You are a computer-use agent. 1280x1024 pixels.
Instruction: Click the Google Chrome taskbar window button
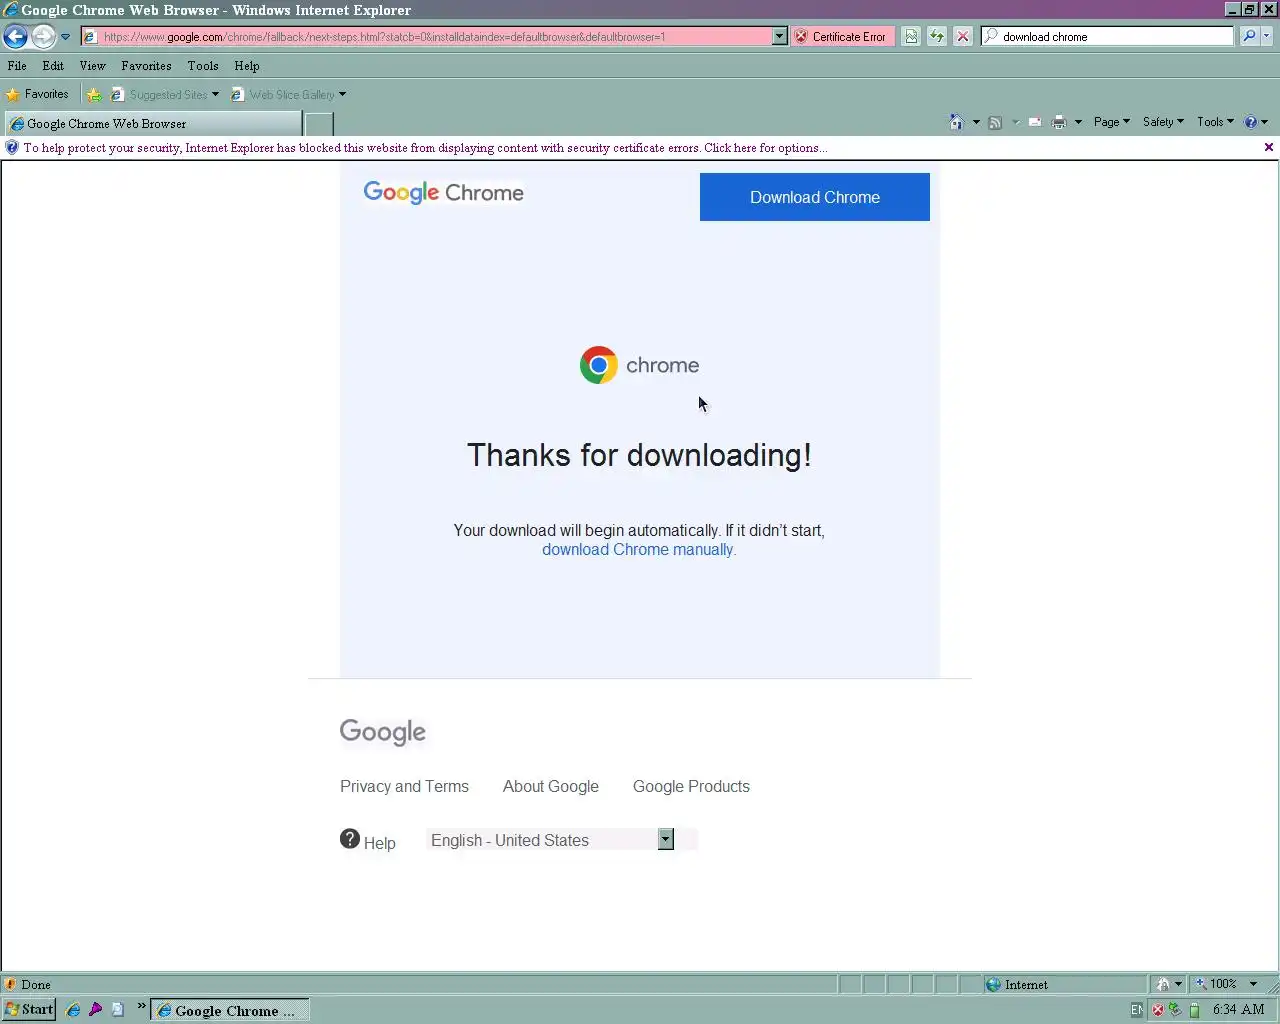(230, 1011)
